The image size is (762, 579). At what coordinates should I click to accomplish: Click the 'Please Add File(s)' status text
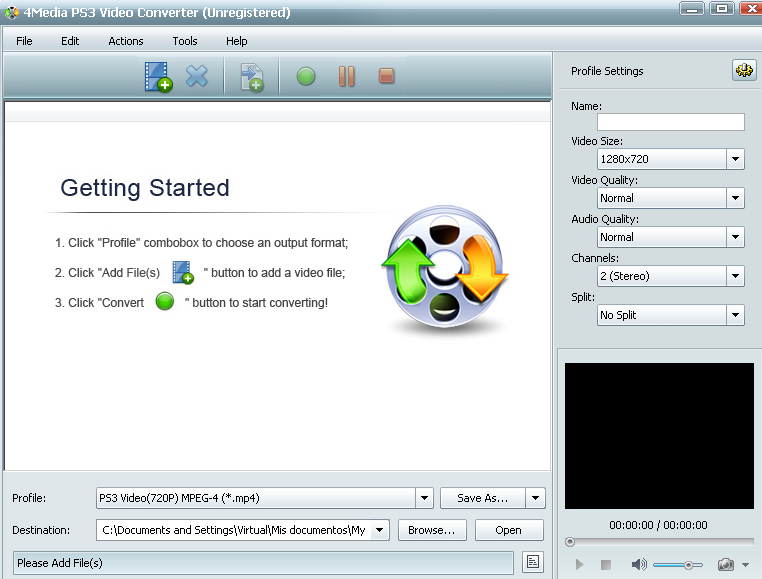tap(60, 563)
